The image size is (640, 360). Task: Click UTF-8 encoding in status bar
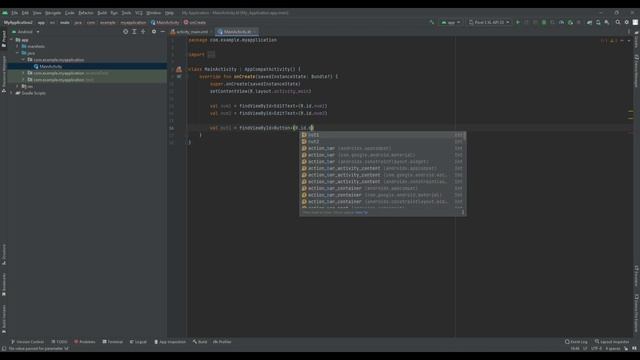[596, 349]
